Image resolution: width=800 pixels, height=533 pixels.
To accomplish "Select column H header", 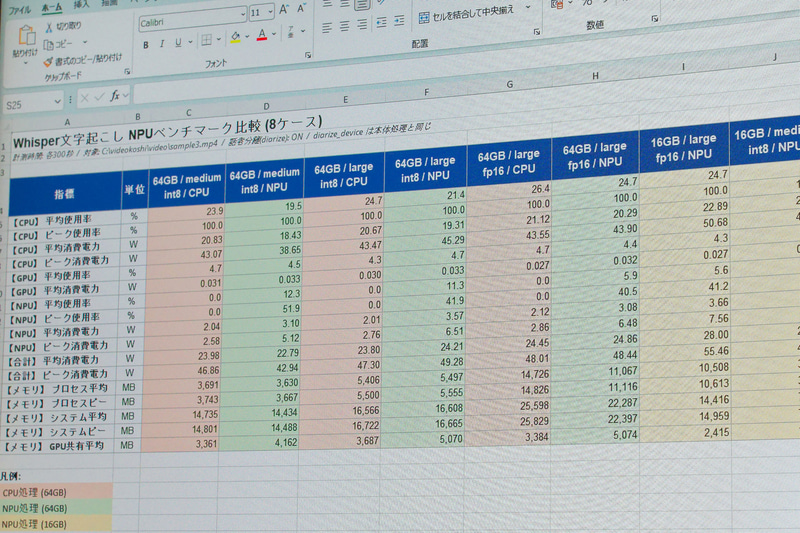I will click(x=595, y=76).
